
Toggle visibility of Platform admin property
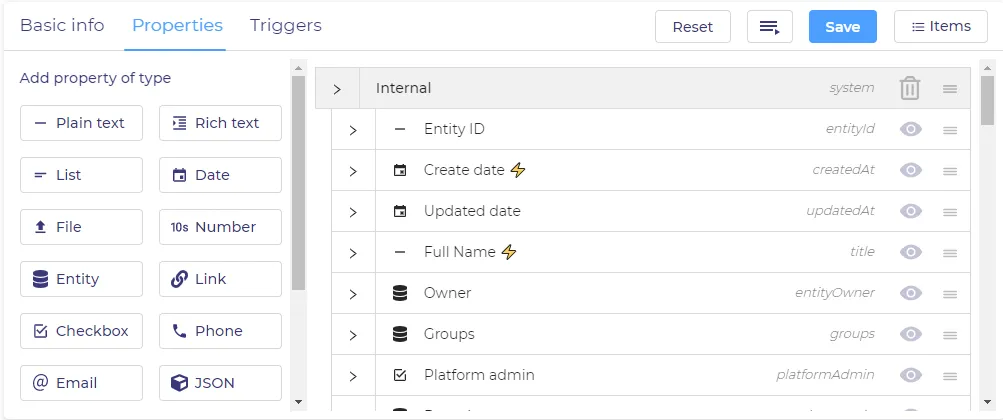911,375
